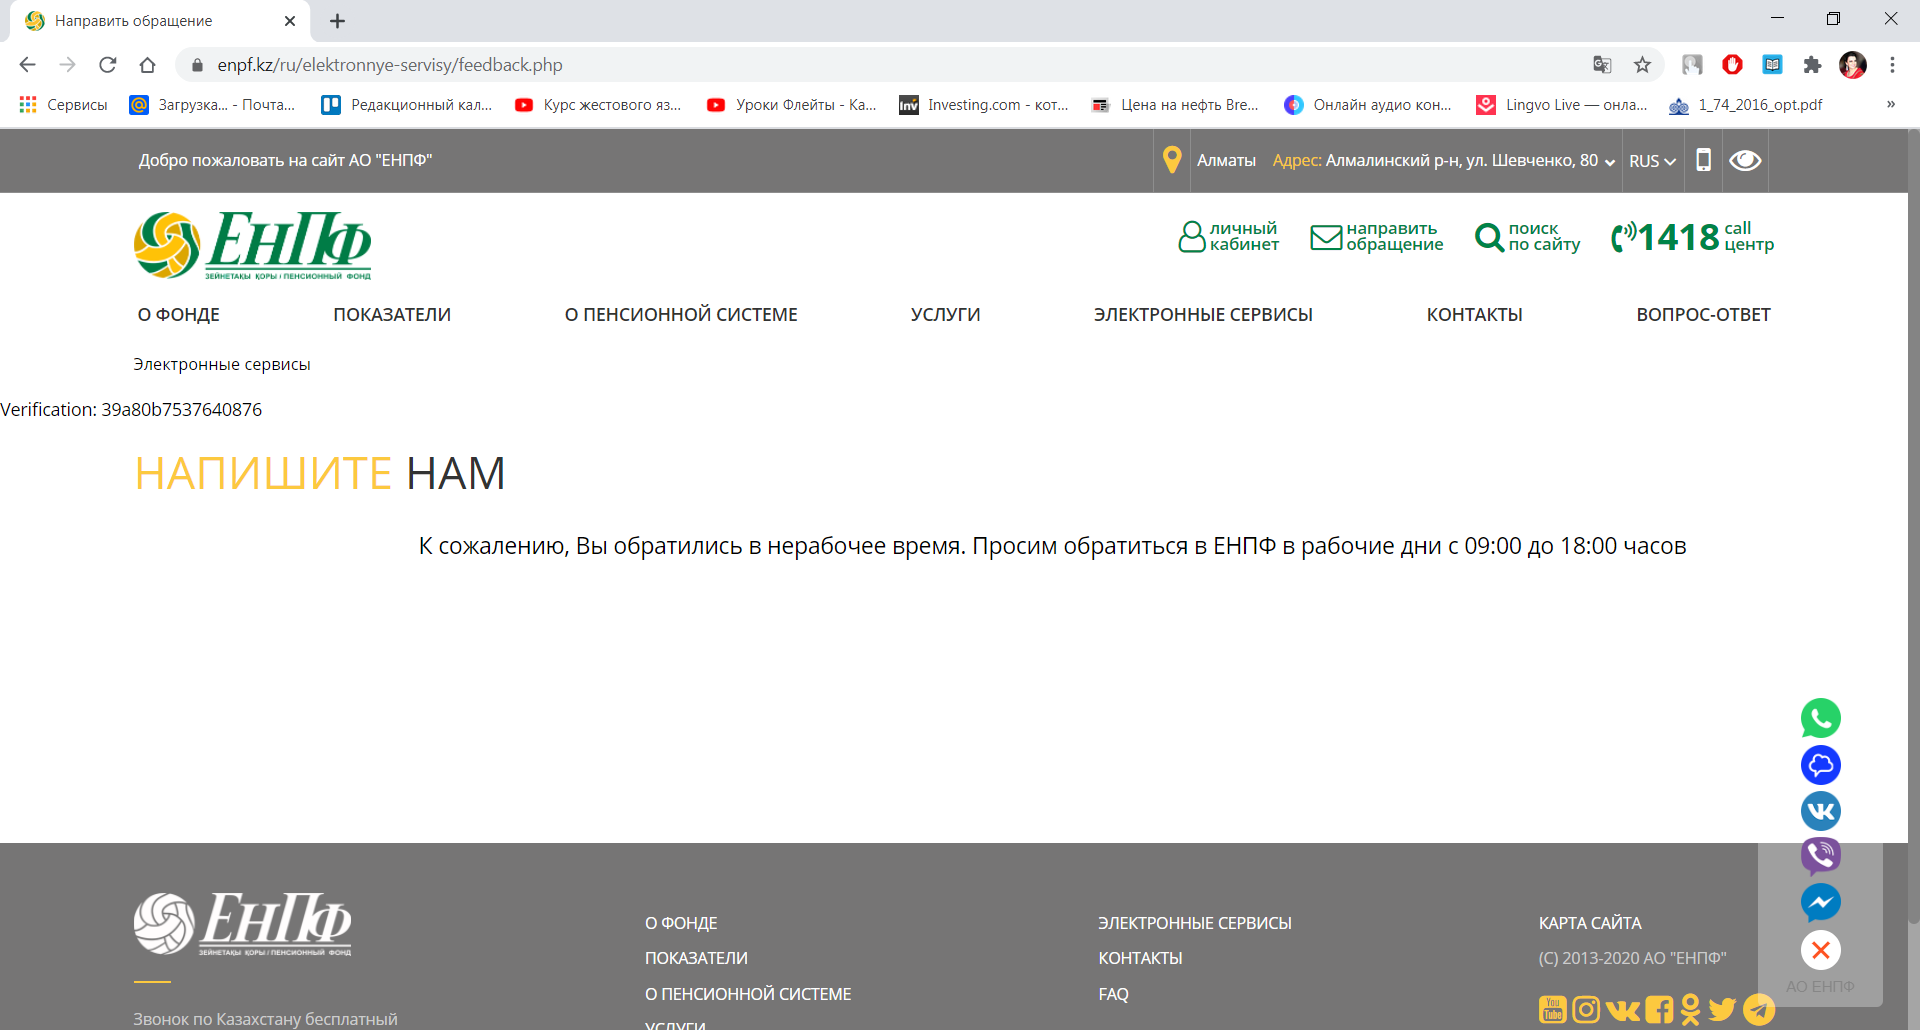Go to личный кабинет

pos(1229,237)
